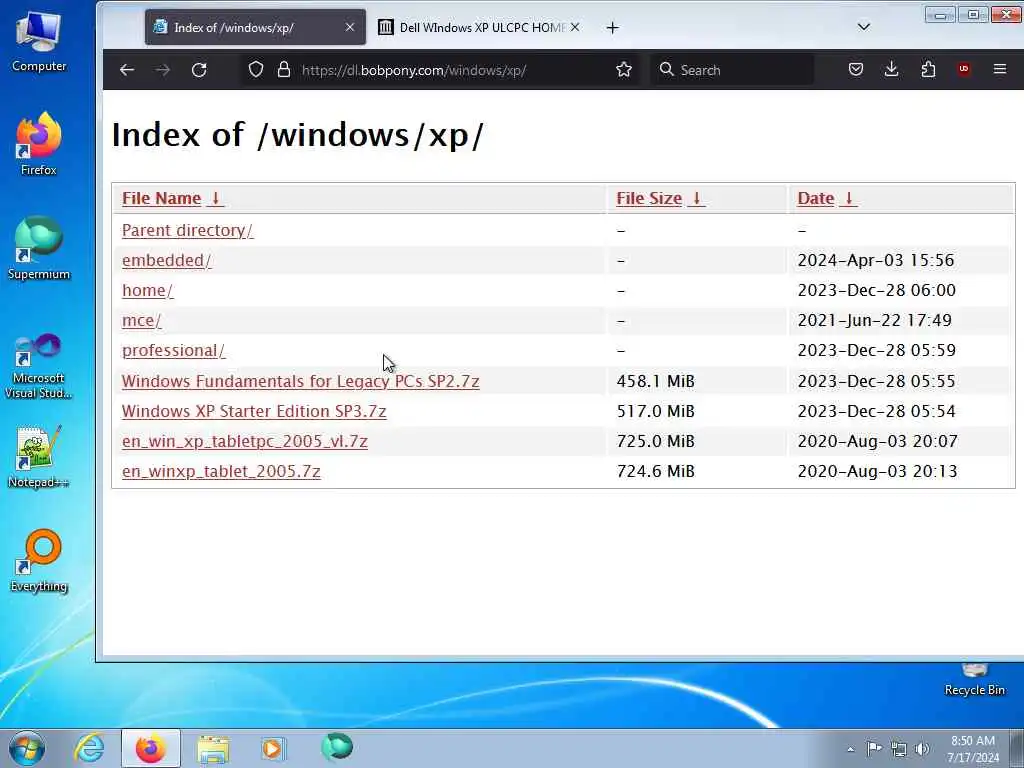Select the Recycle Bin desktop icon
Screen dimensions: 1024x768
[974, 680]
